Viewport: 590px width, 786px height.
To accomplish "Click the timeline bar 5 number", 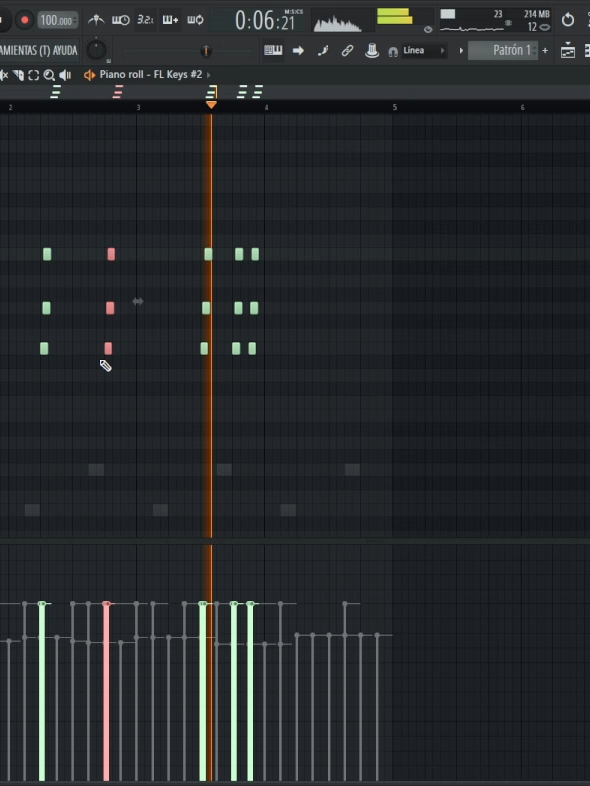I will click(x=395, y=107).
